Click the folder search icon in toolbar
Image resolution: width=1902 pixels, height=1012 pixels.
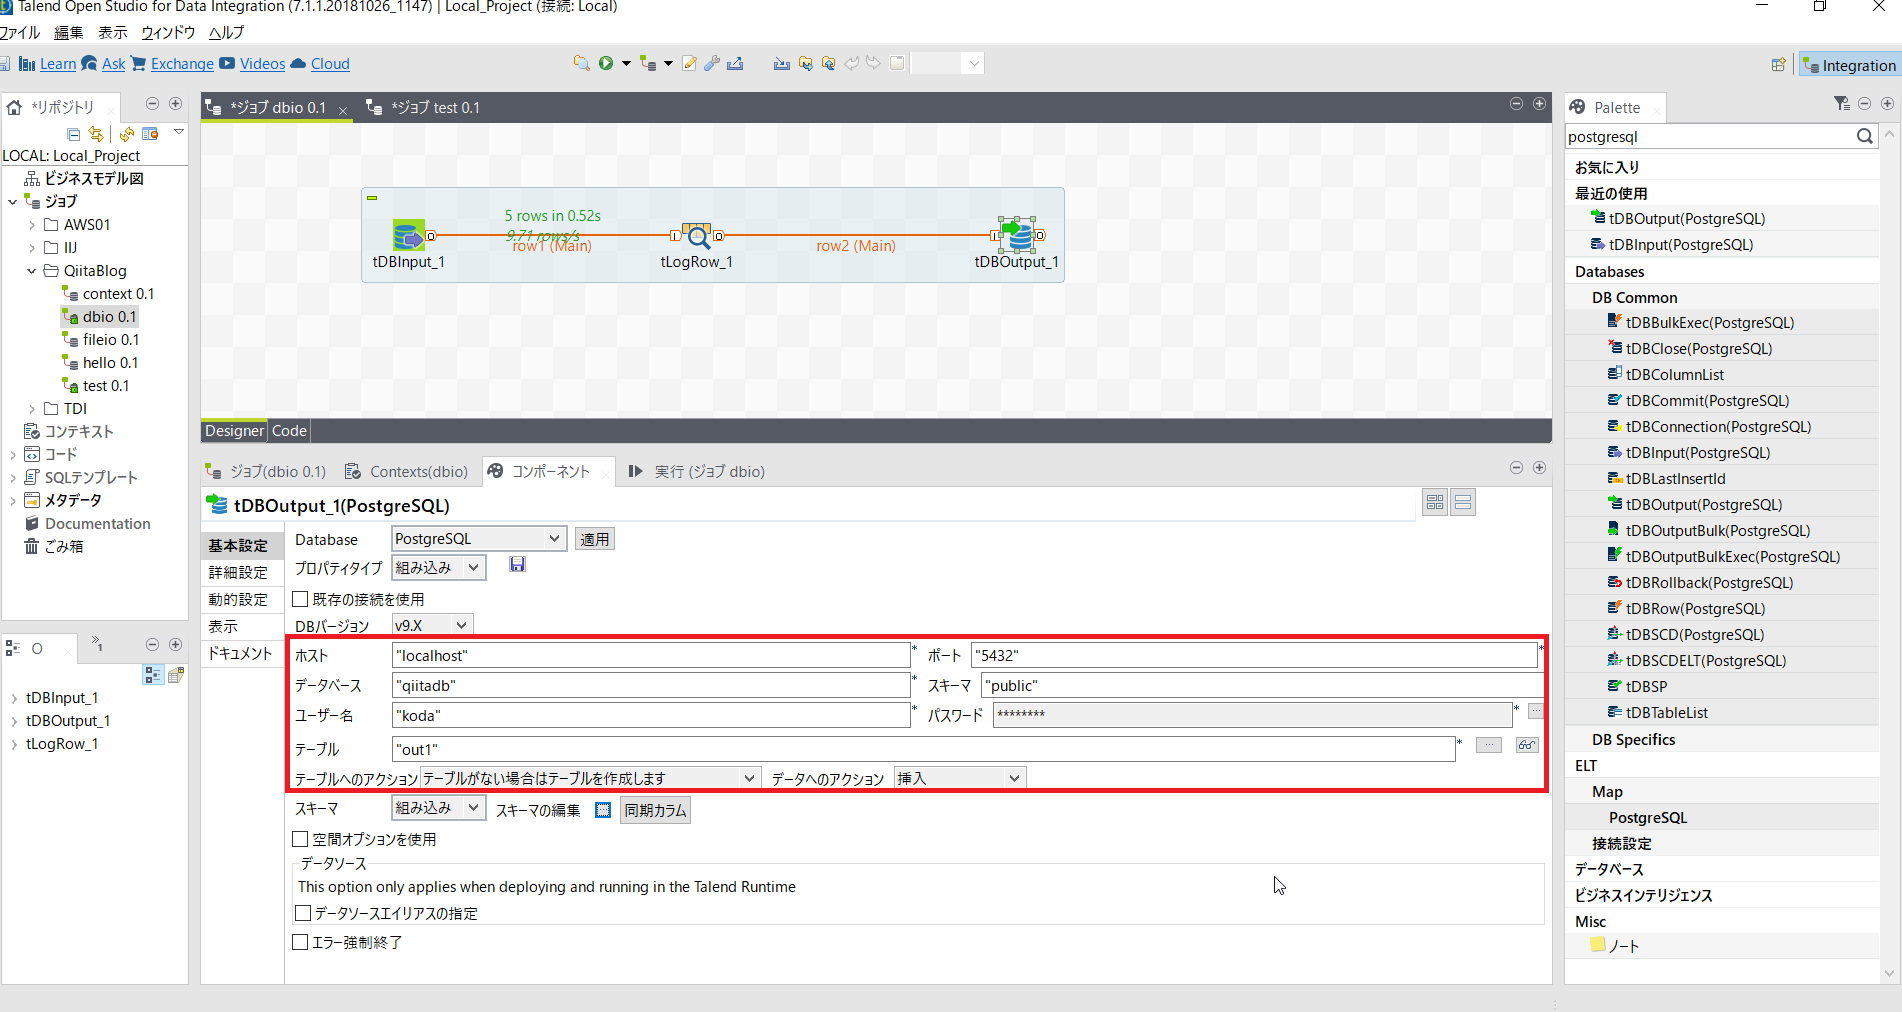(581, 63)
